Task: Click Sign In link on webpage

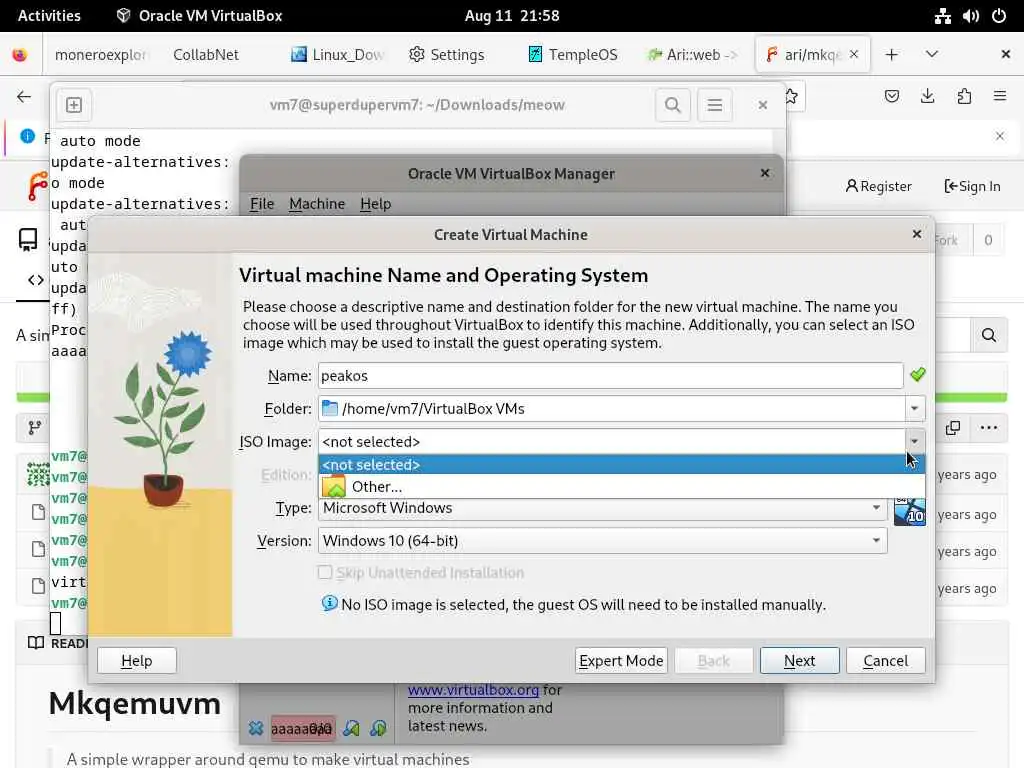Action: (x=972, y=186)
